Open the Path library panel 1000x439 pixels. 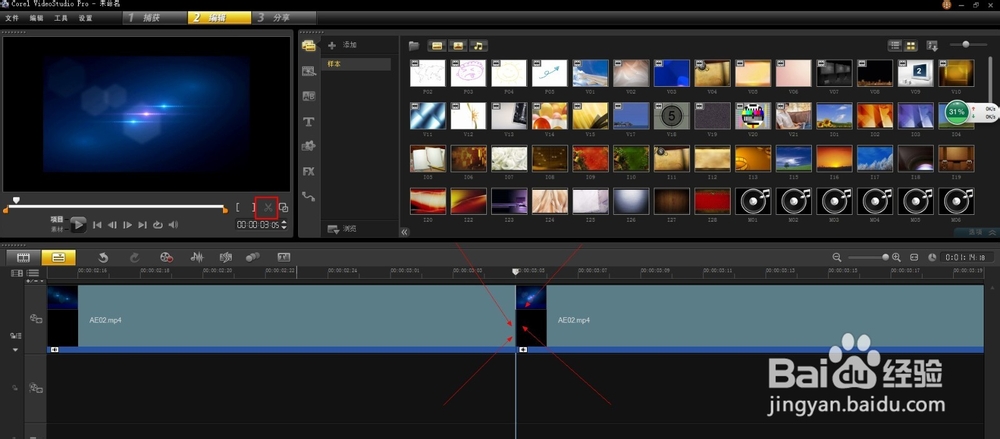309,197
